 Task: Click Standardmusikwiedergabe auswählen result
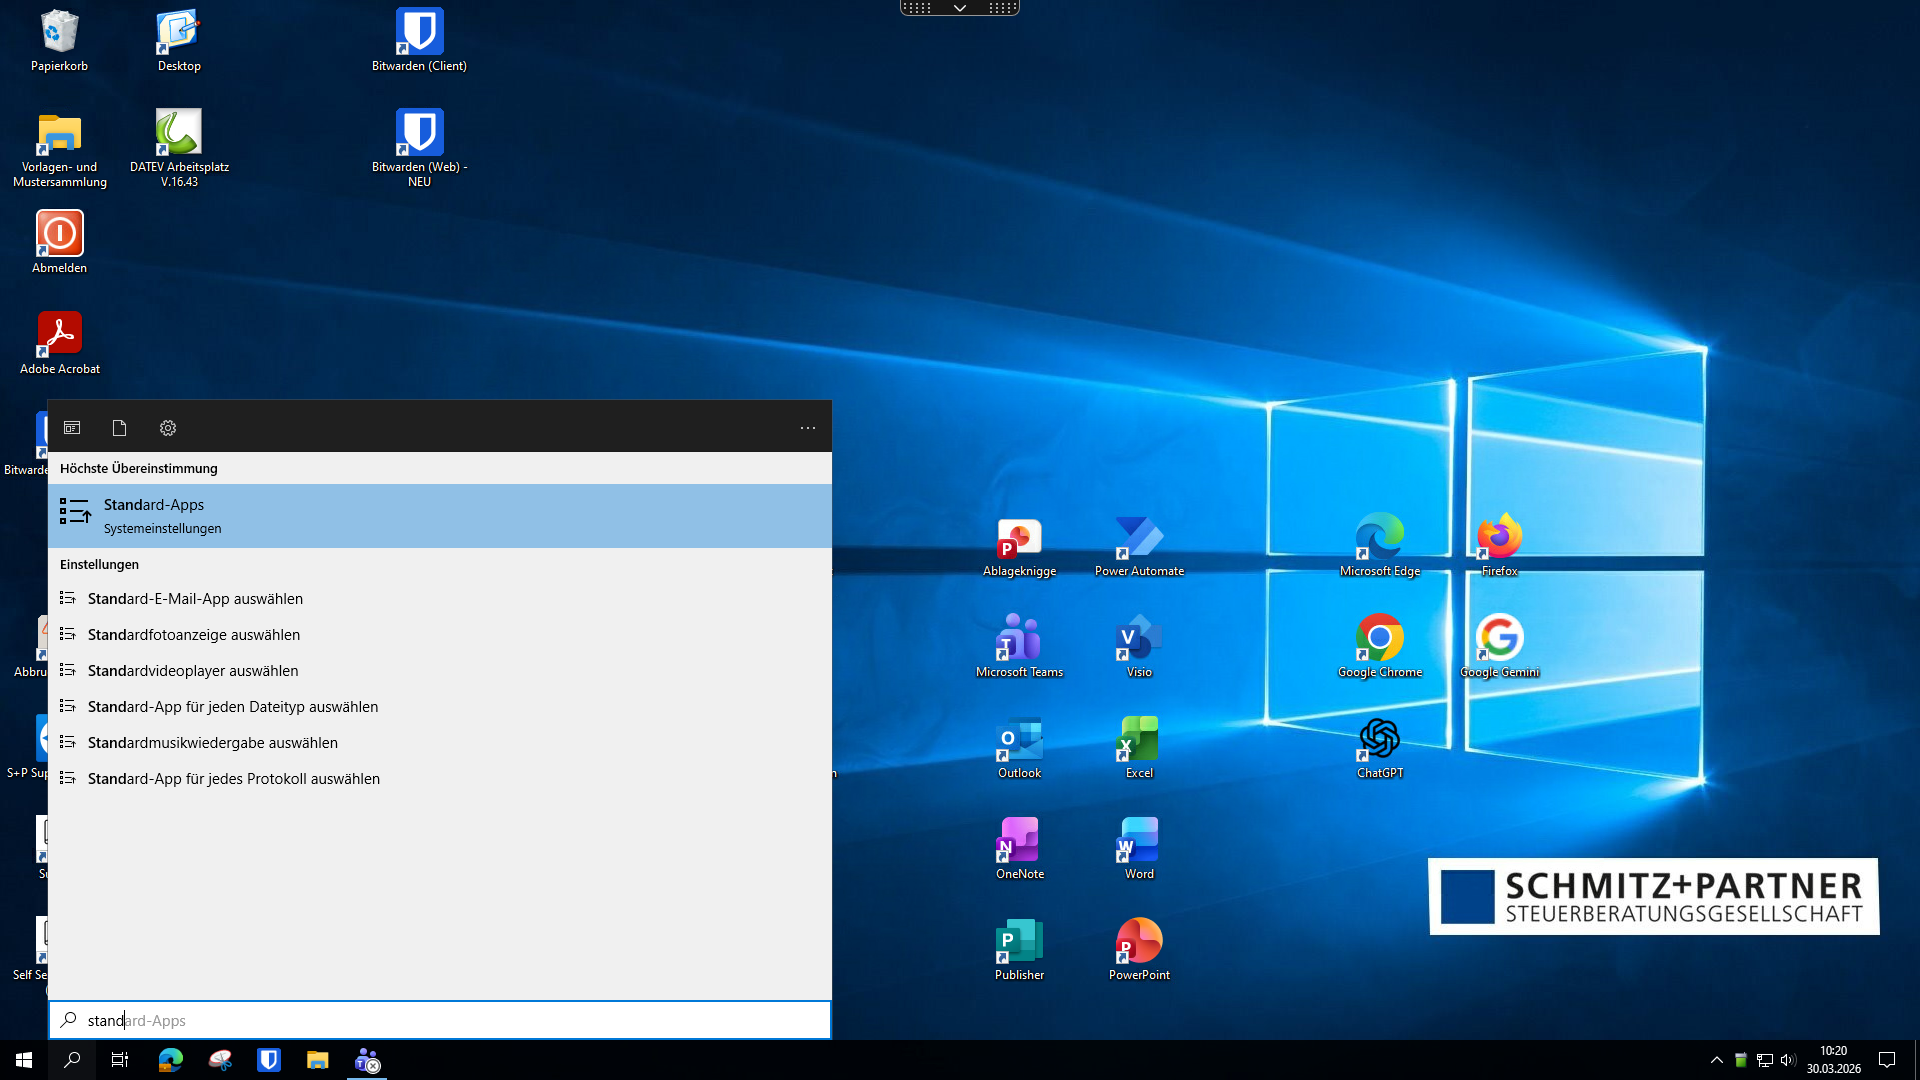point(213,743)
